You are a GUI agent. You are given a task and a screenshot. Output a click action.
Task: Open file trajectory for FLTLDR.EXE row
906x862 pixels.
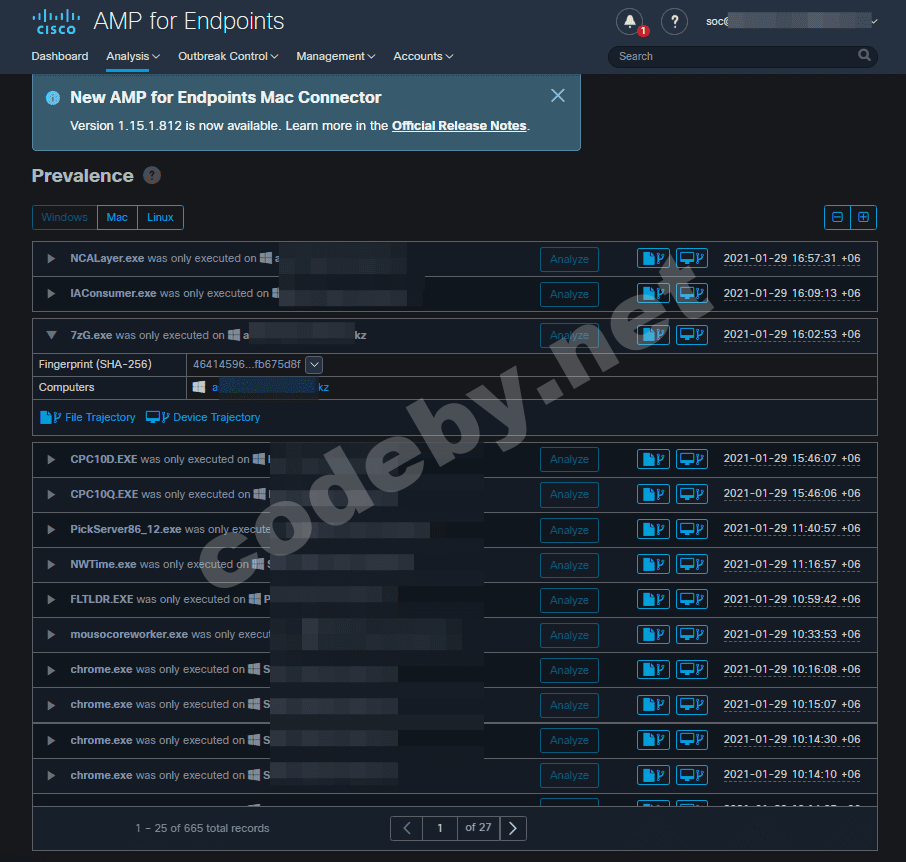pos(653,600)
